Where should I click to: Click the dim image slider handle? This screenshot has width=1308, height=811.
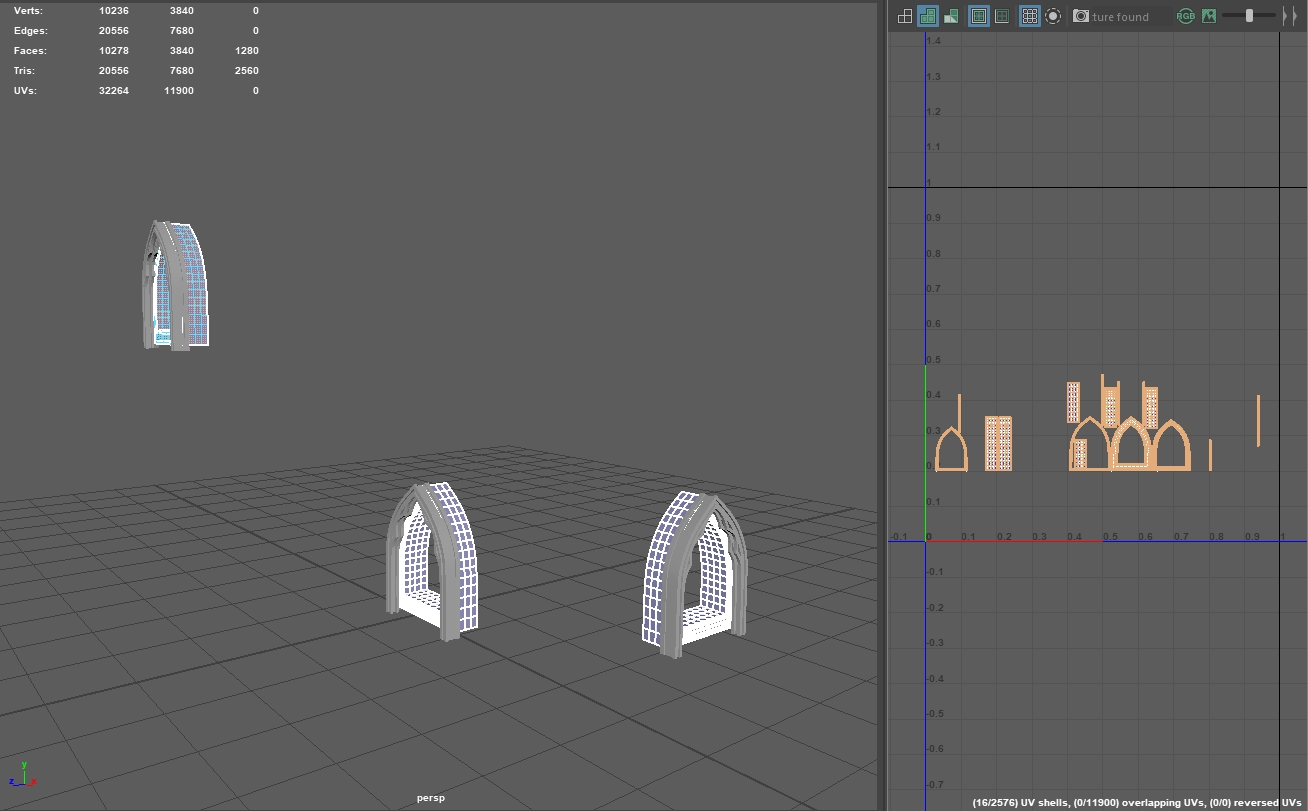(x=1249, y=16)
